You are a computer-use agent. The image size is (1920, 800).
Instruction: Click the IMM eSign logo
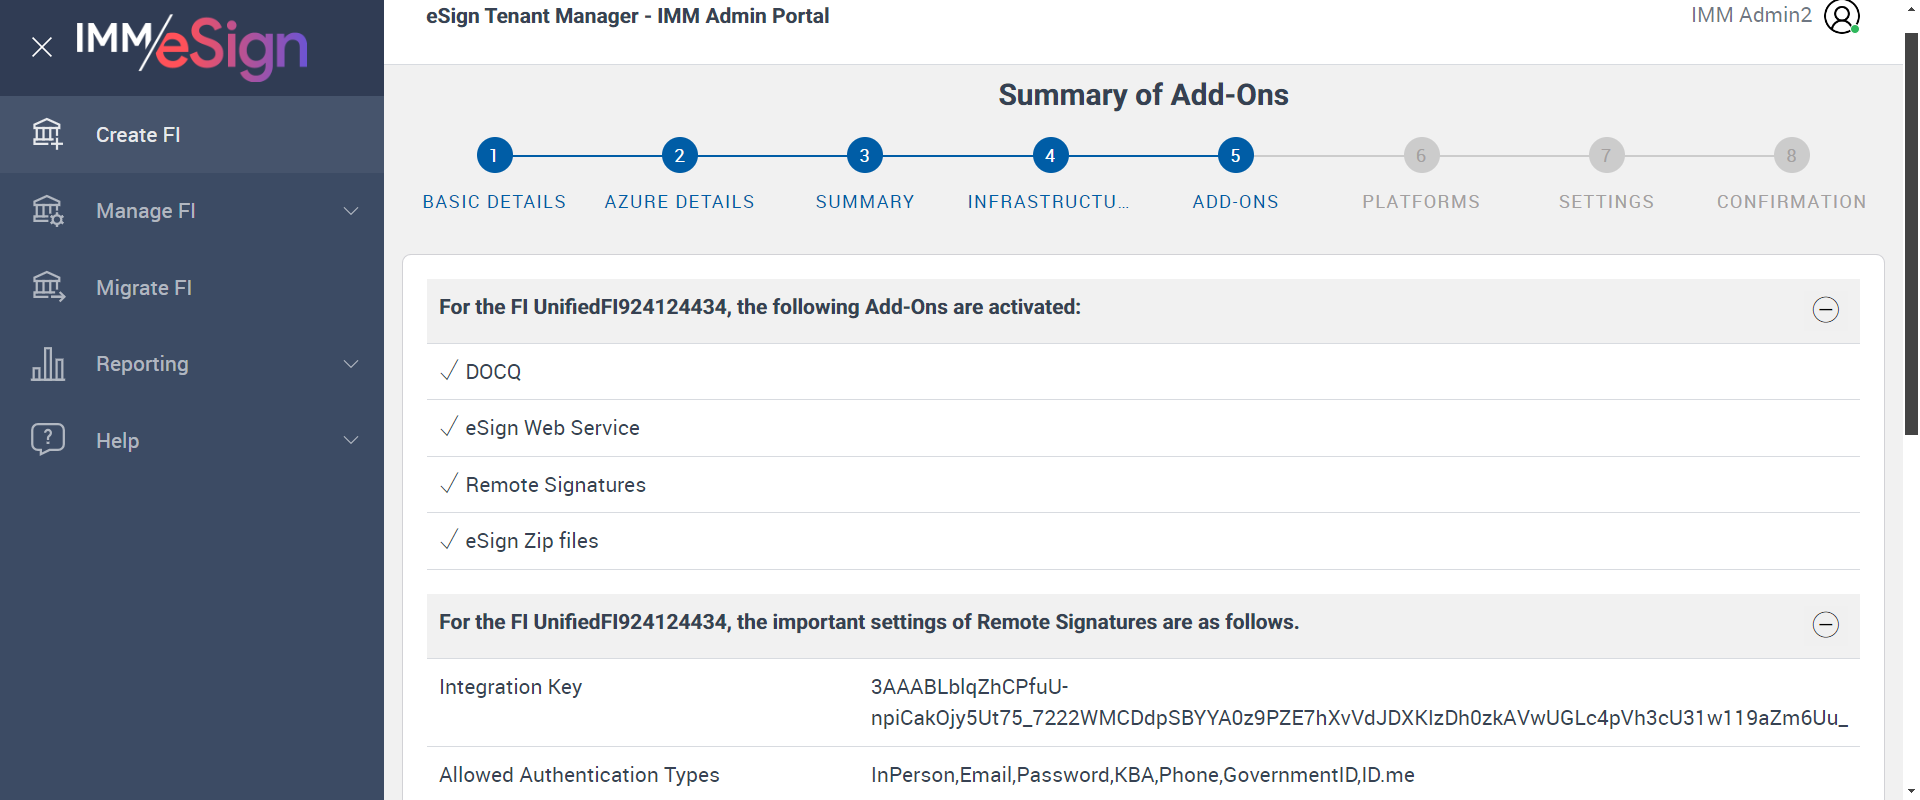pos(192,46)
